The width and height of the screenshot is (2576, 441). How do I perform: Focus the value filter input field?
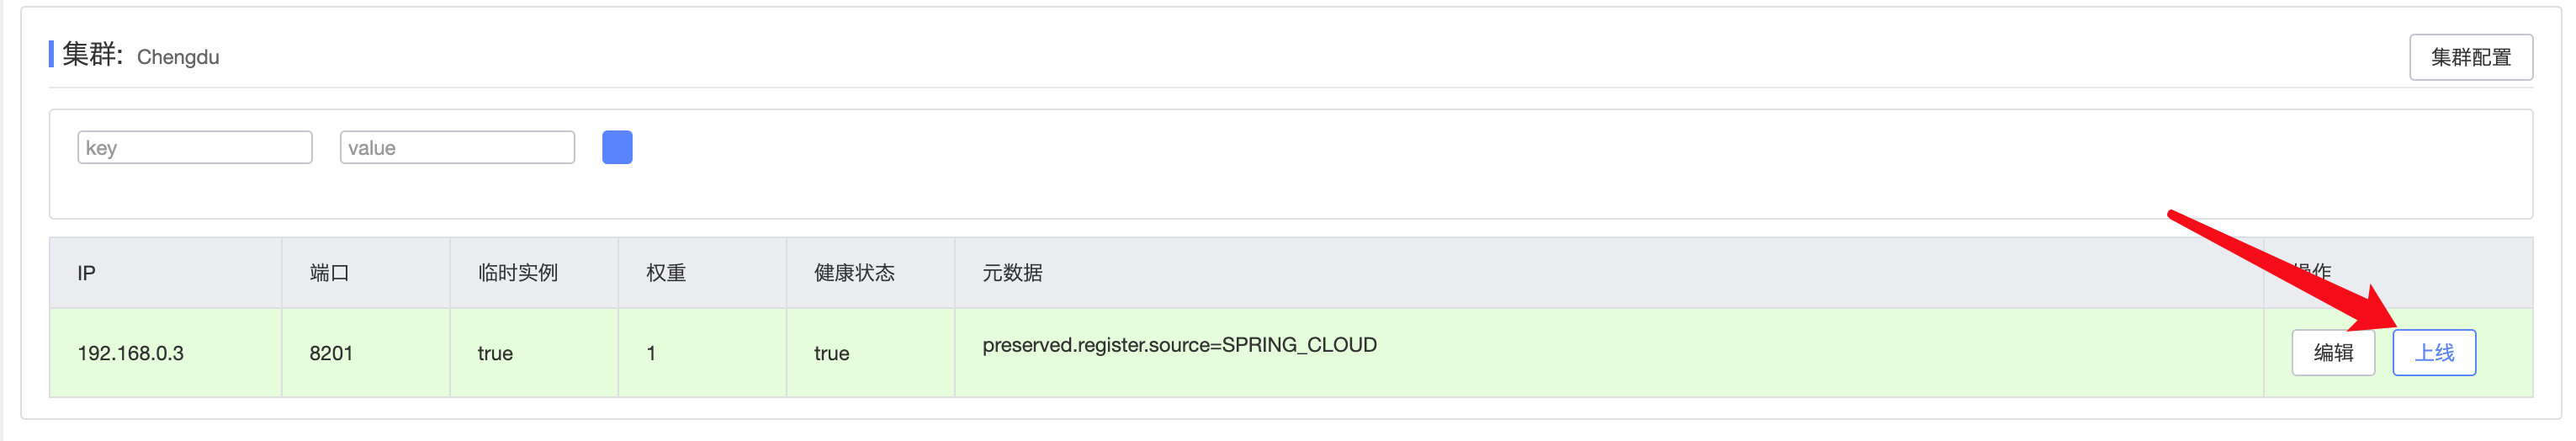(x=457, y=148)
